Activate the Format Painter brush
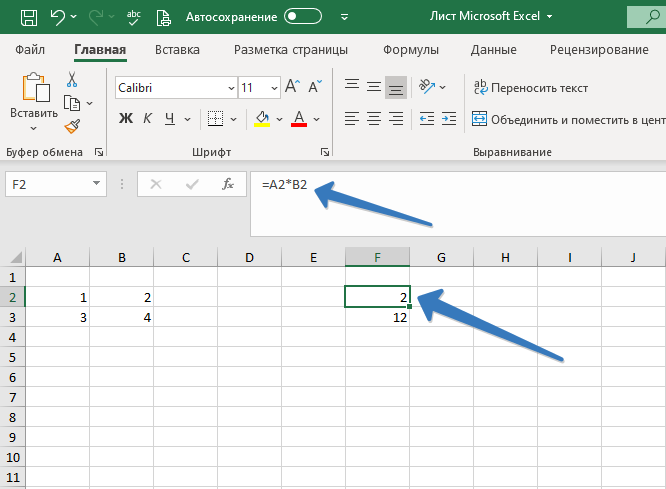 click(x=72, y=126)
